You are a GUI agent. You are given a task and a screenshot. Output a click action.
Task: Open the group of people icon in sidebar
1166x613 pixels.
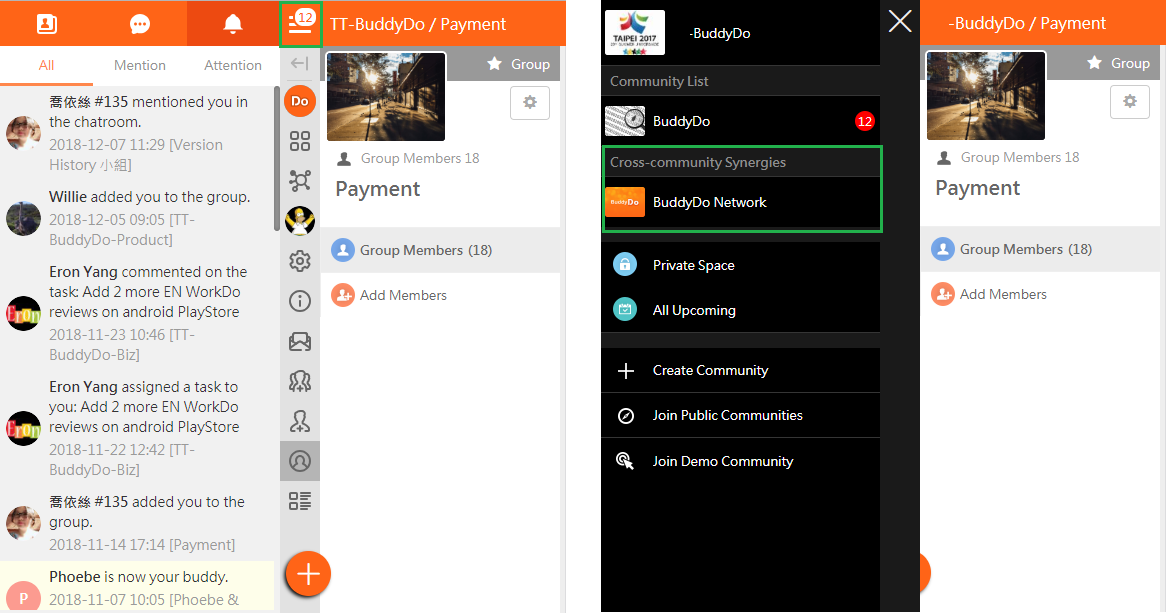[300, 382]
